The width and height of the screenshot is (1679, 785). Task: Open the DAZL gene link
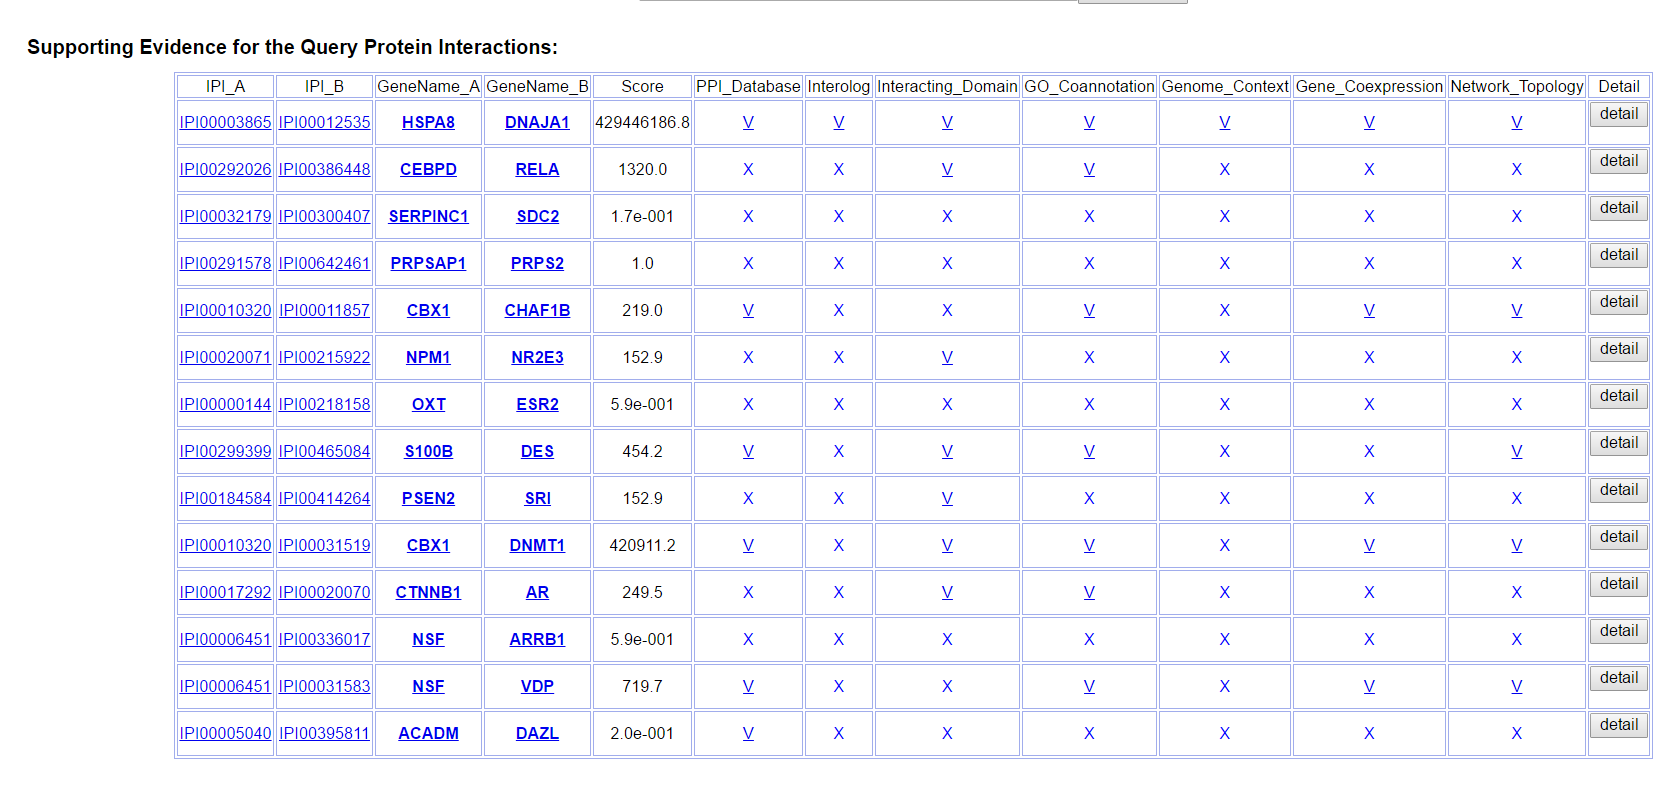[x=537, y=733]
